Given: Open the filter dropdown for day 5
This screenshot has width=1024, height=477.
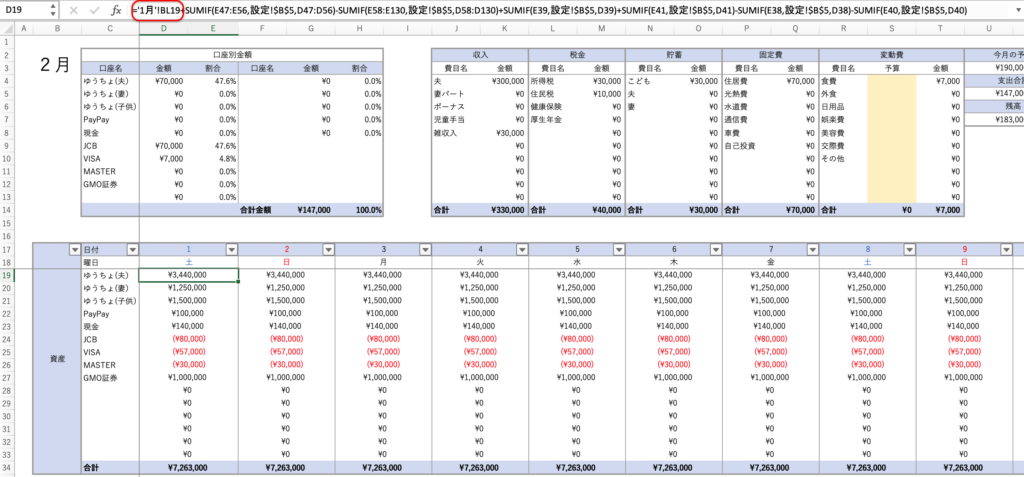Looking at the screenshot, I should click(619, 249).
